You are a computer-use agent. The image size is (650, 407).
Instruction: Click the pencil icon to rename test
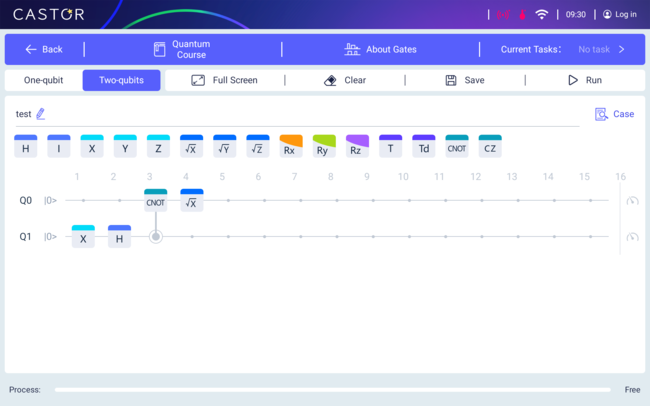pyautogui.click(x=41, y=114)
